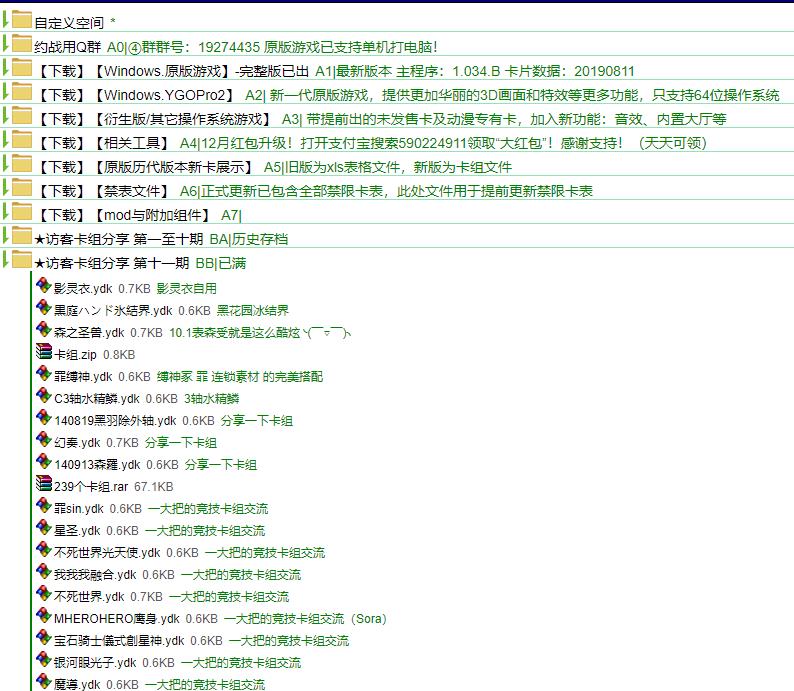
Task: Click the file icon beside 140913森羅.ydk
Action: [44, 461]
